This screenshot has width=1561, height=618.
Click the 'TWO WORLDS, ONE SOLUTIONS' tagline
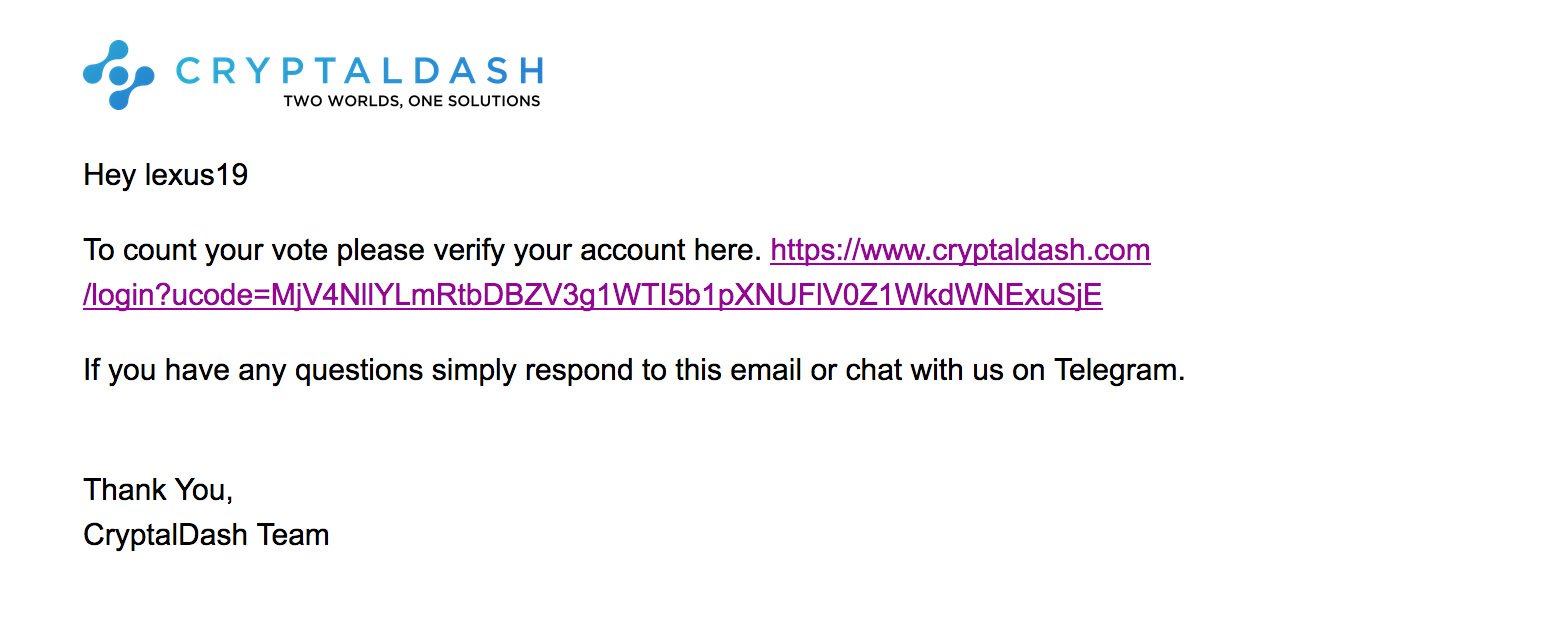412,101
